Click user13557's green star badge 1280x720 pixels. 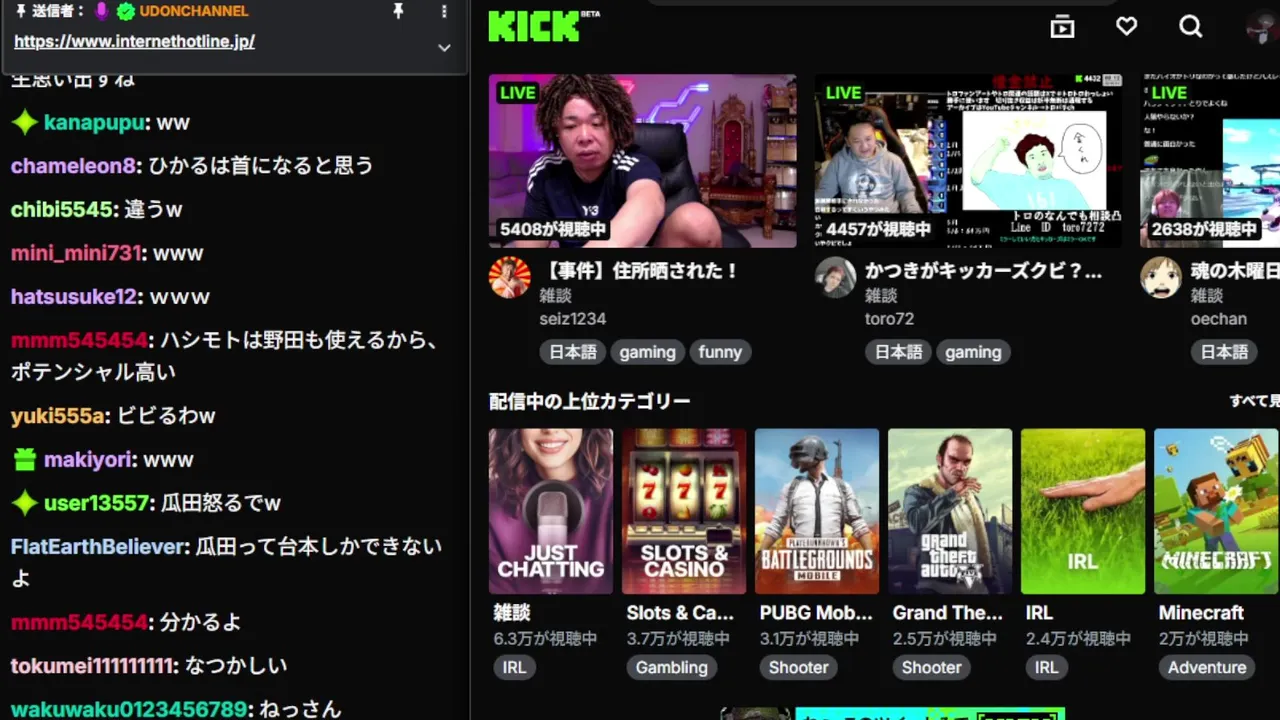[x=24, y=503]
